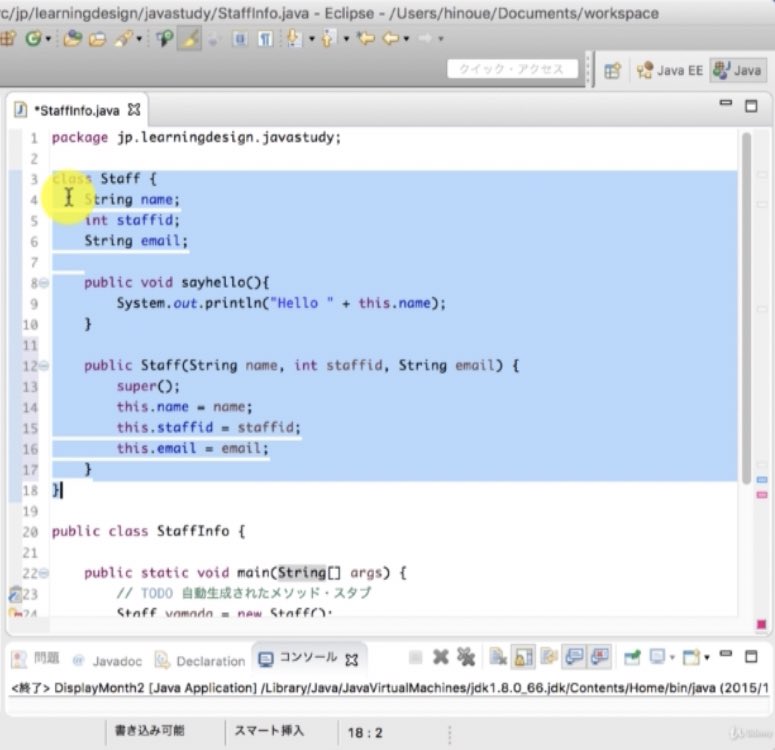Close the コンソール console tab
775x750 pixels.
(352, 660)
